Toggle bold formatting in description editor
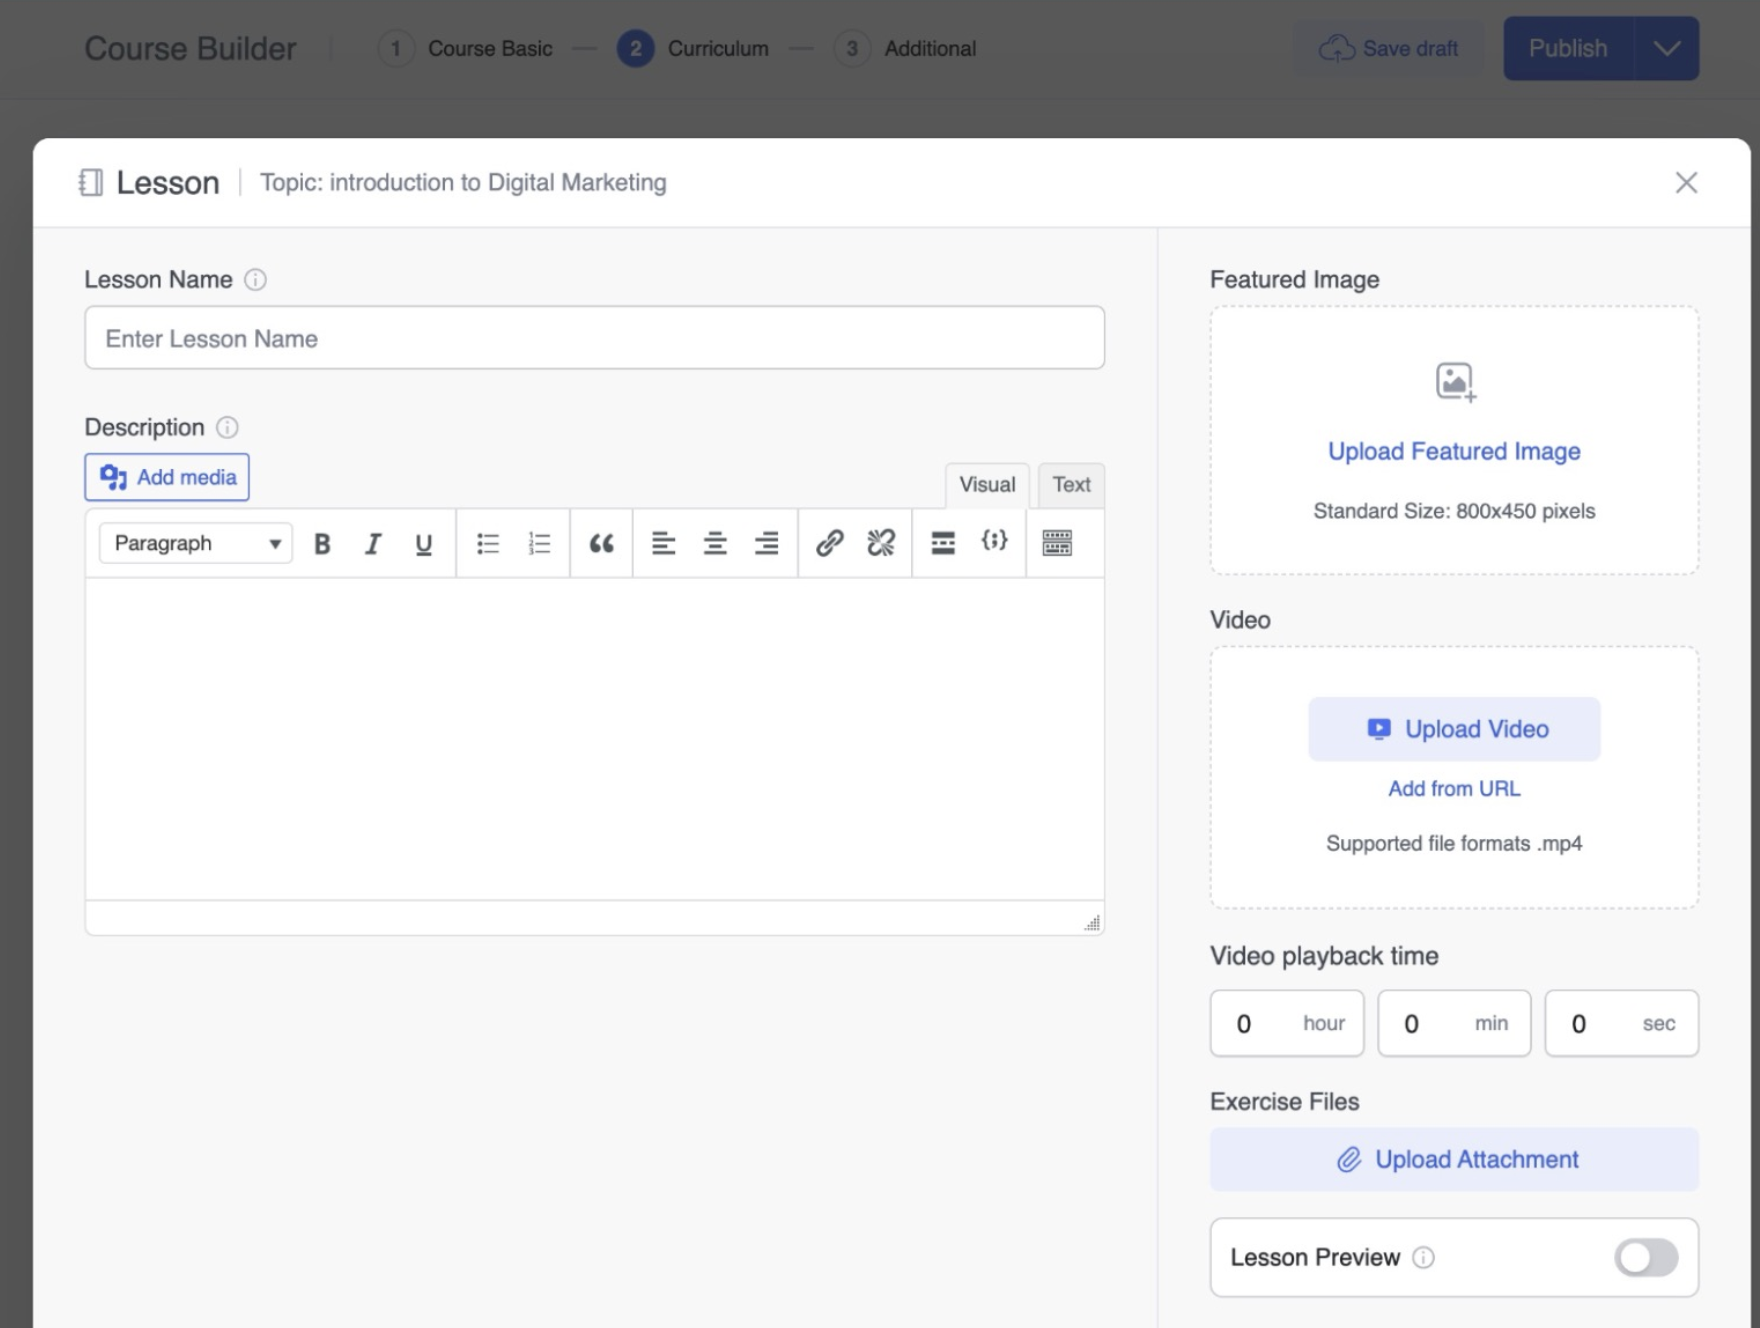Screen dimensions: 1760x1328 coord(322,543)
